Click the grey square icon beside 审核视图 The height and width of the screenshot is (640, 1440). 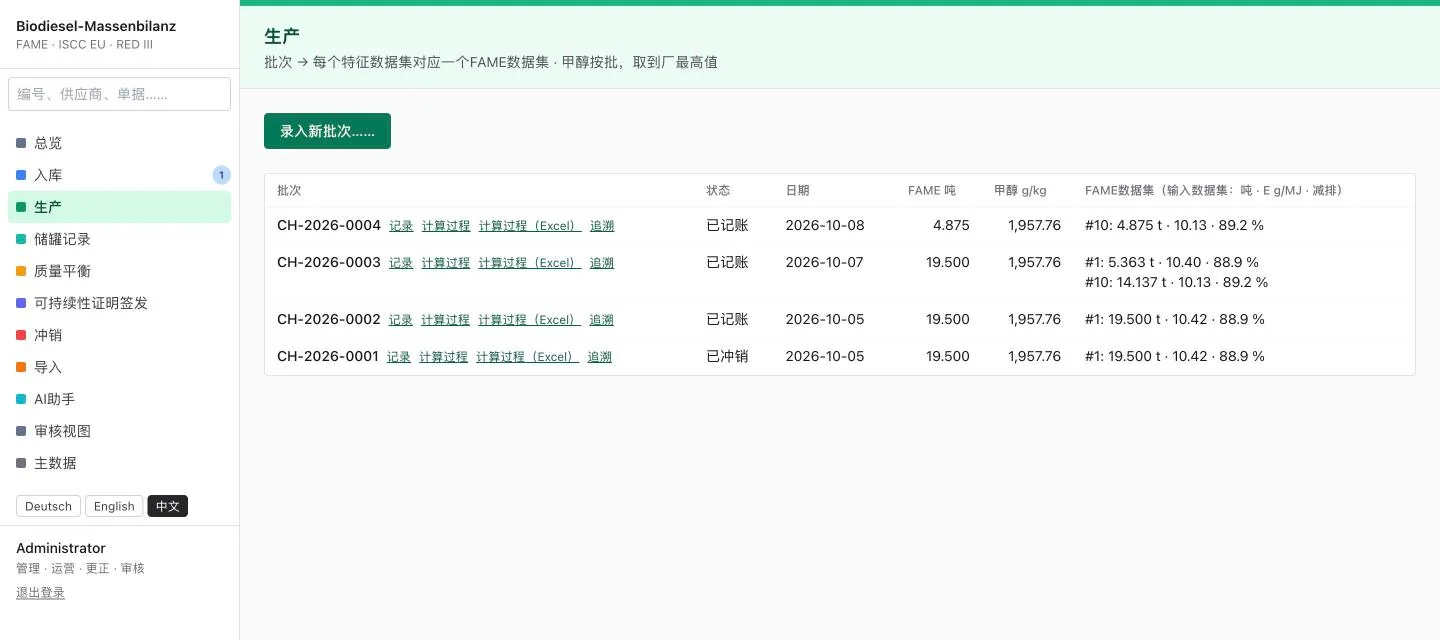tap(21, 431)
